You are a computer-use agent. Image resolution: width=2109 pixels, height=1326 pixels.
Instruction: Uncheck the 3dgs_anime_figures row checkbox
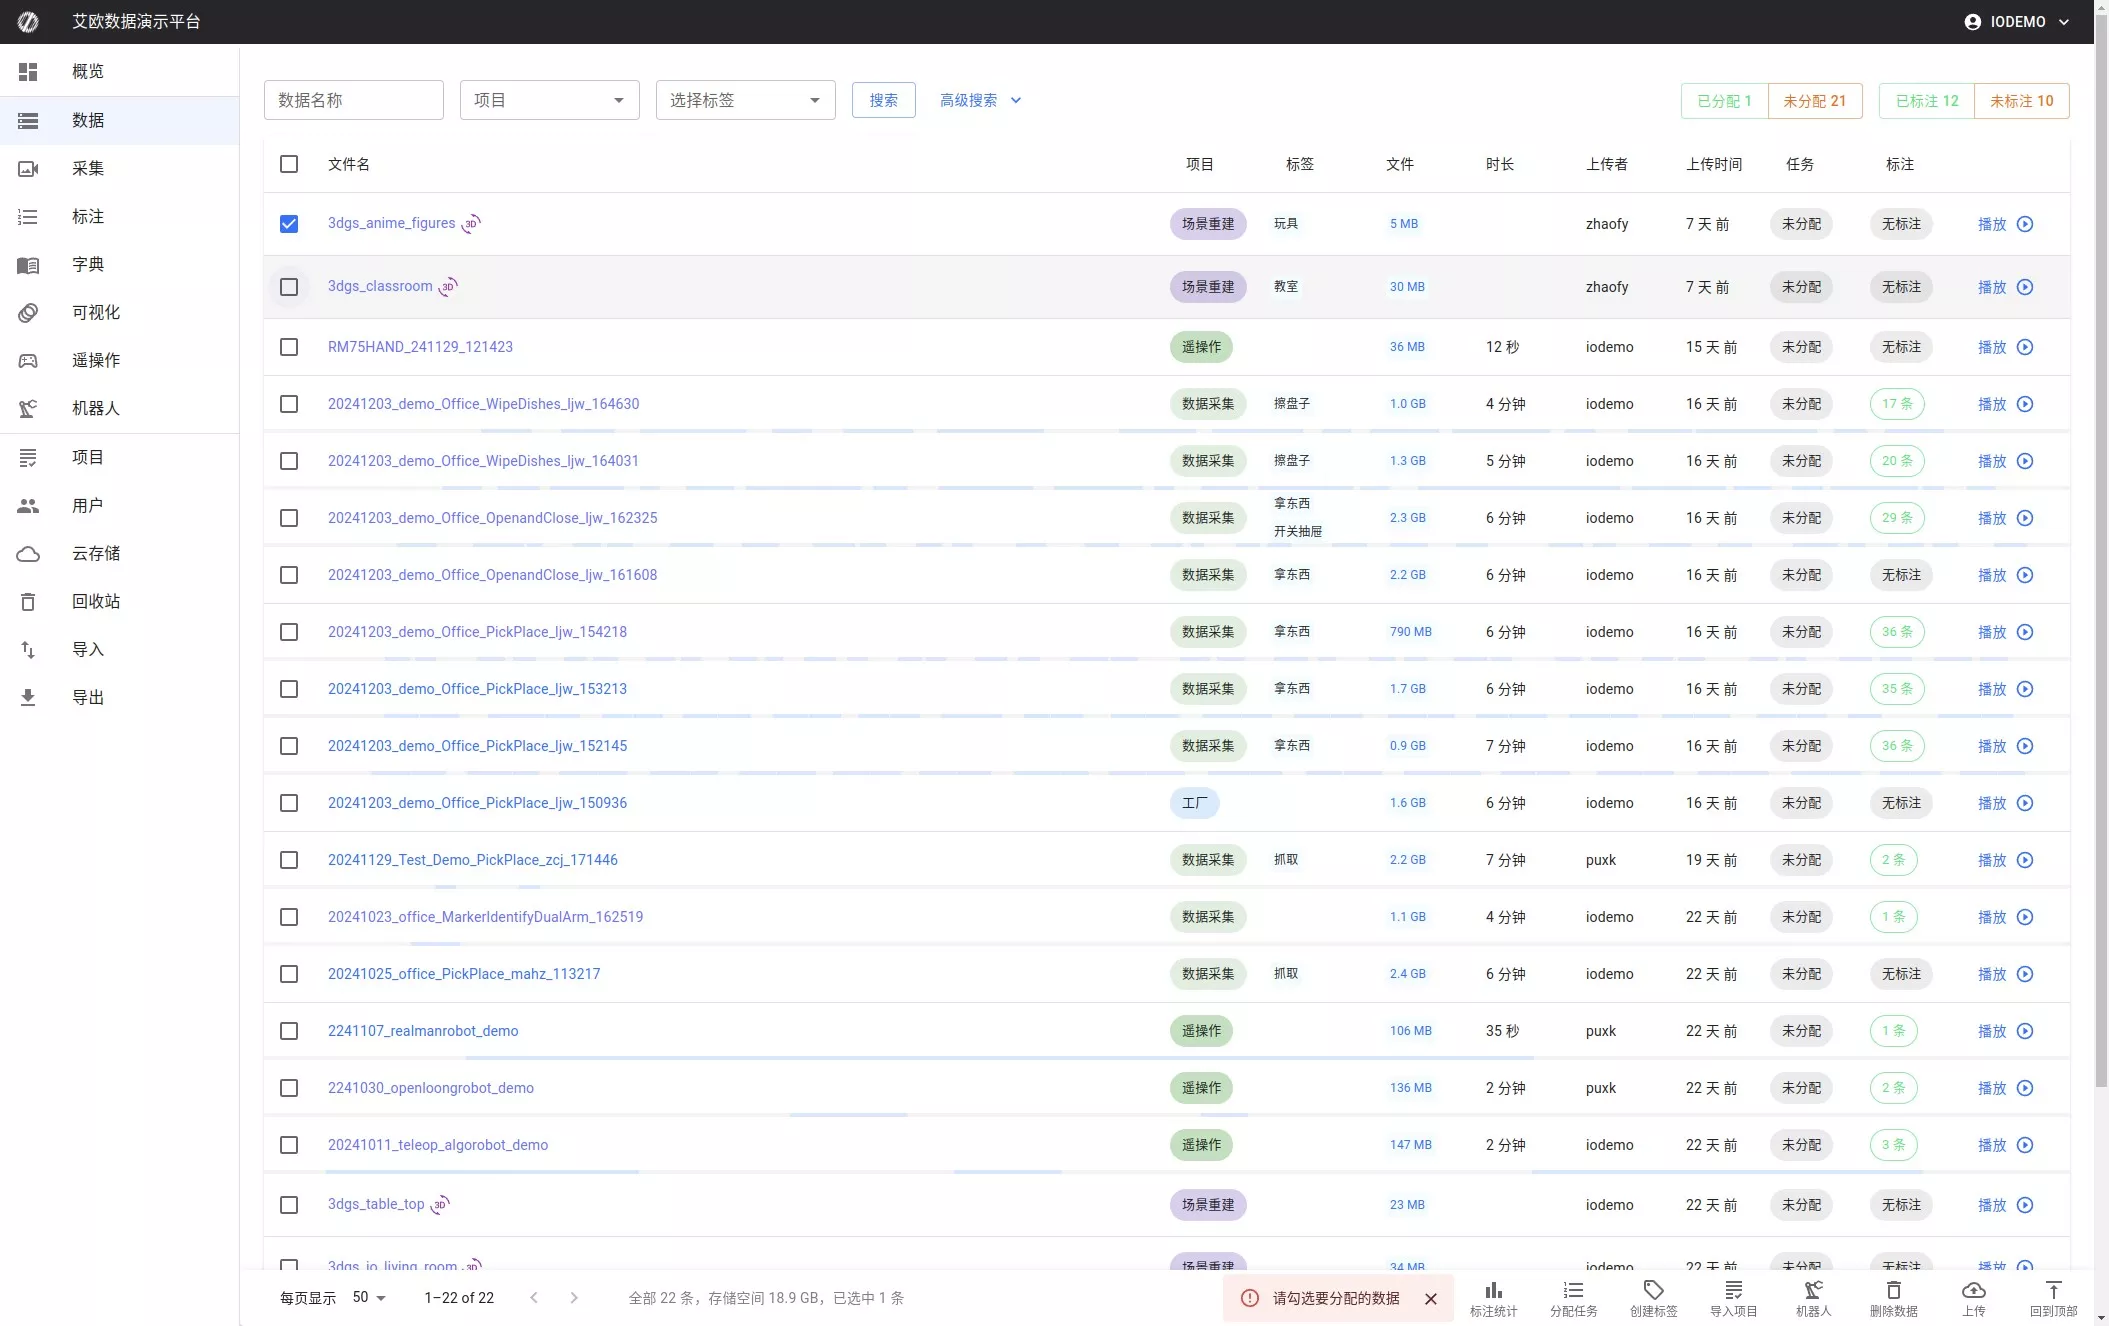coord(289,224)
